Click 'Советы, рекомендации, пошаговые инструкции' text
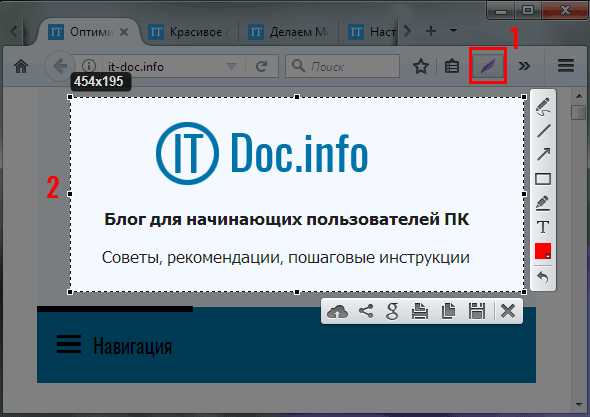This screenshot has width=590, height=417. [286, 258]
